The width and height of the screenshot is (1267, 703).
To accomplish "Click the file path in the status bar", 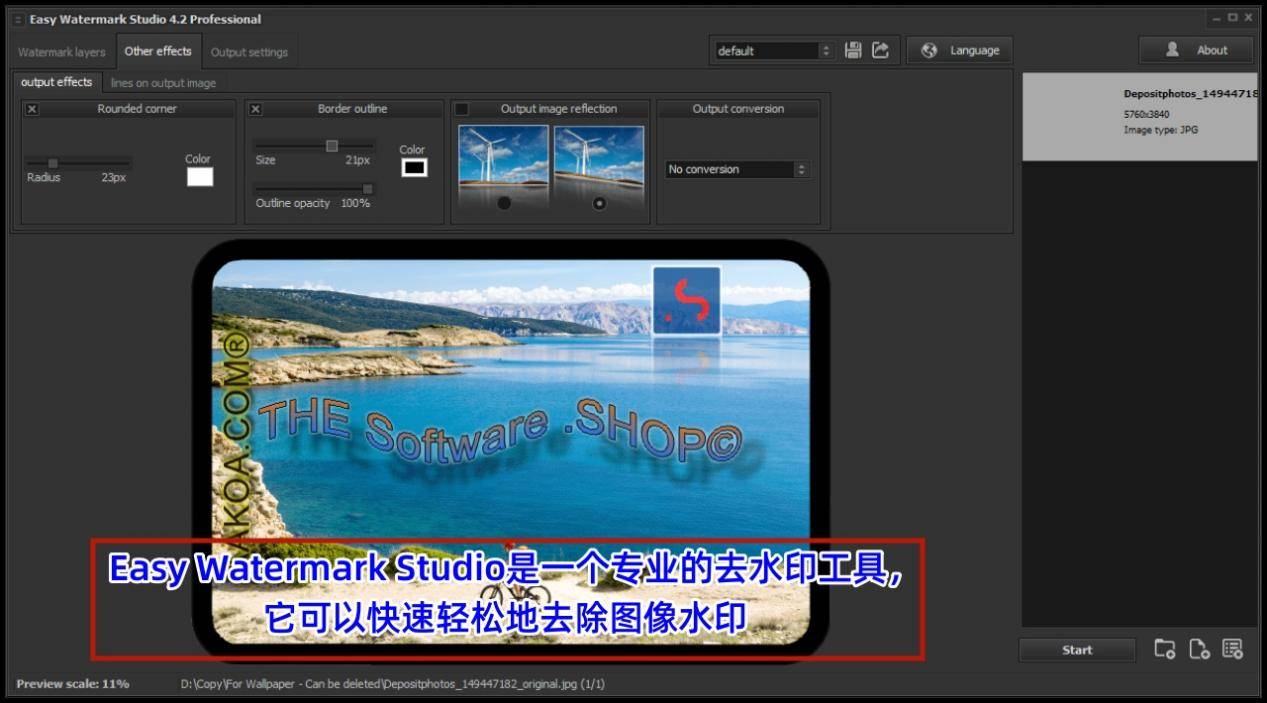I will (392, 684).
